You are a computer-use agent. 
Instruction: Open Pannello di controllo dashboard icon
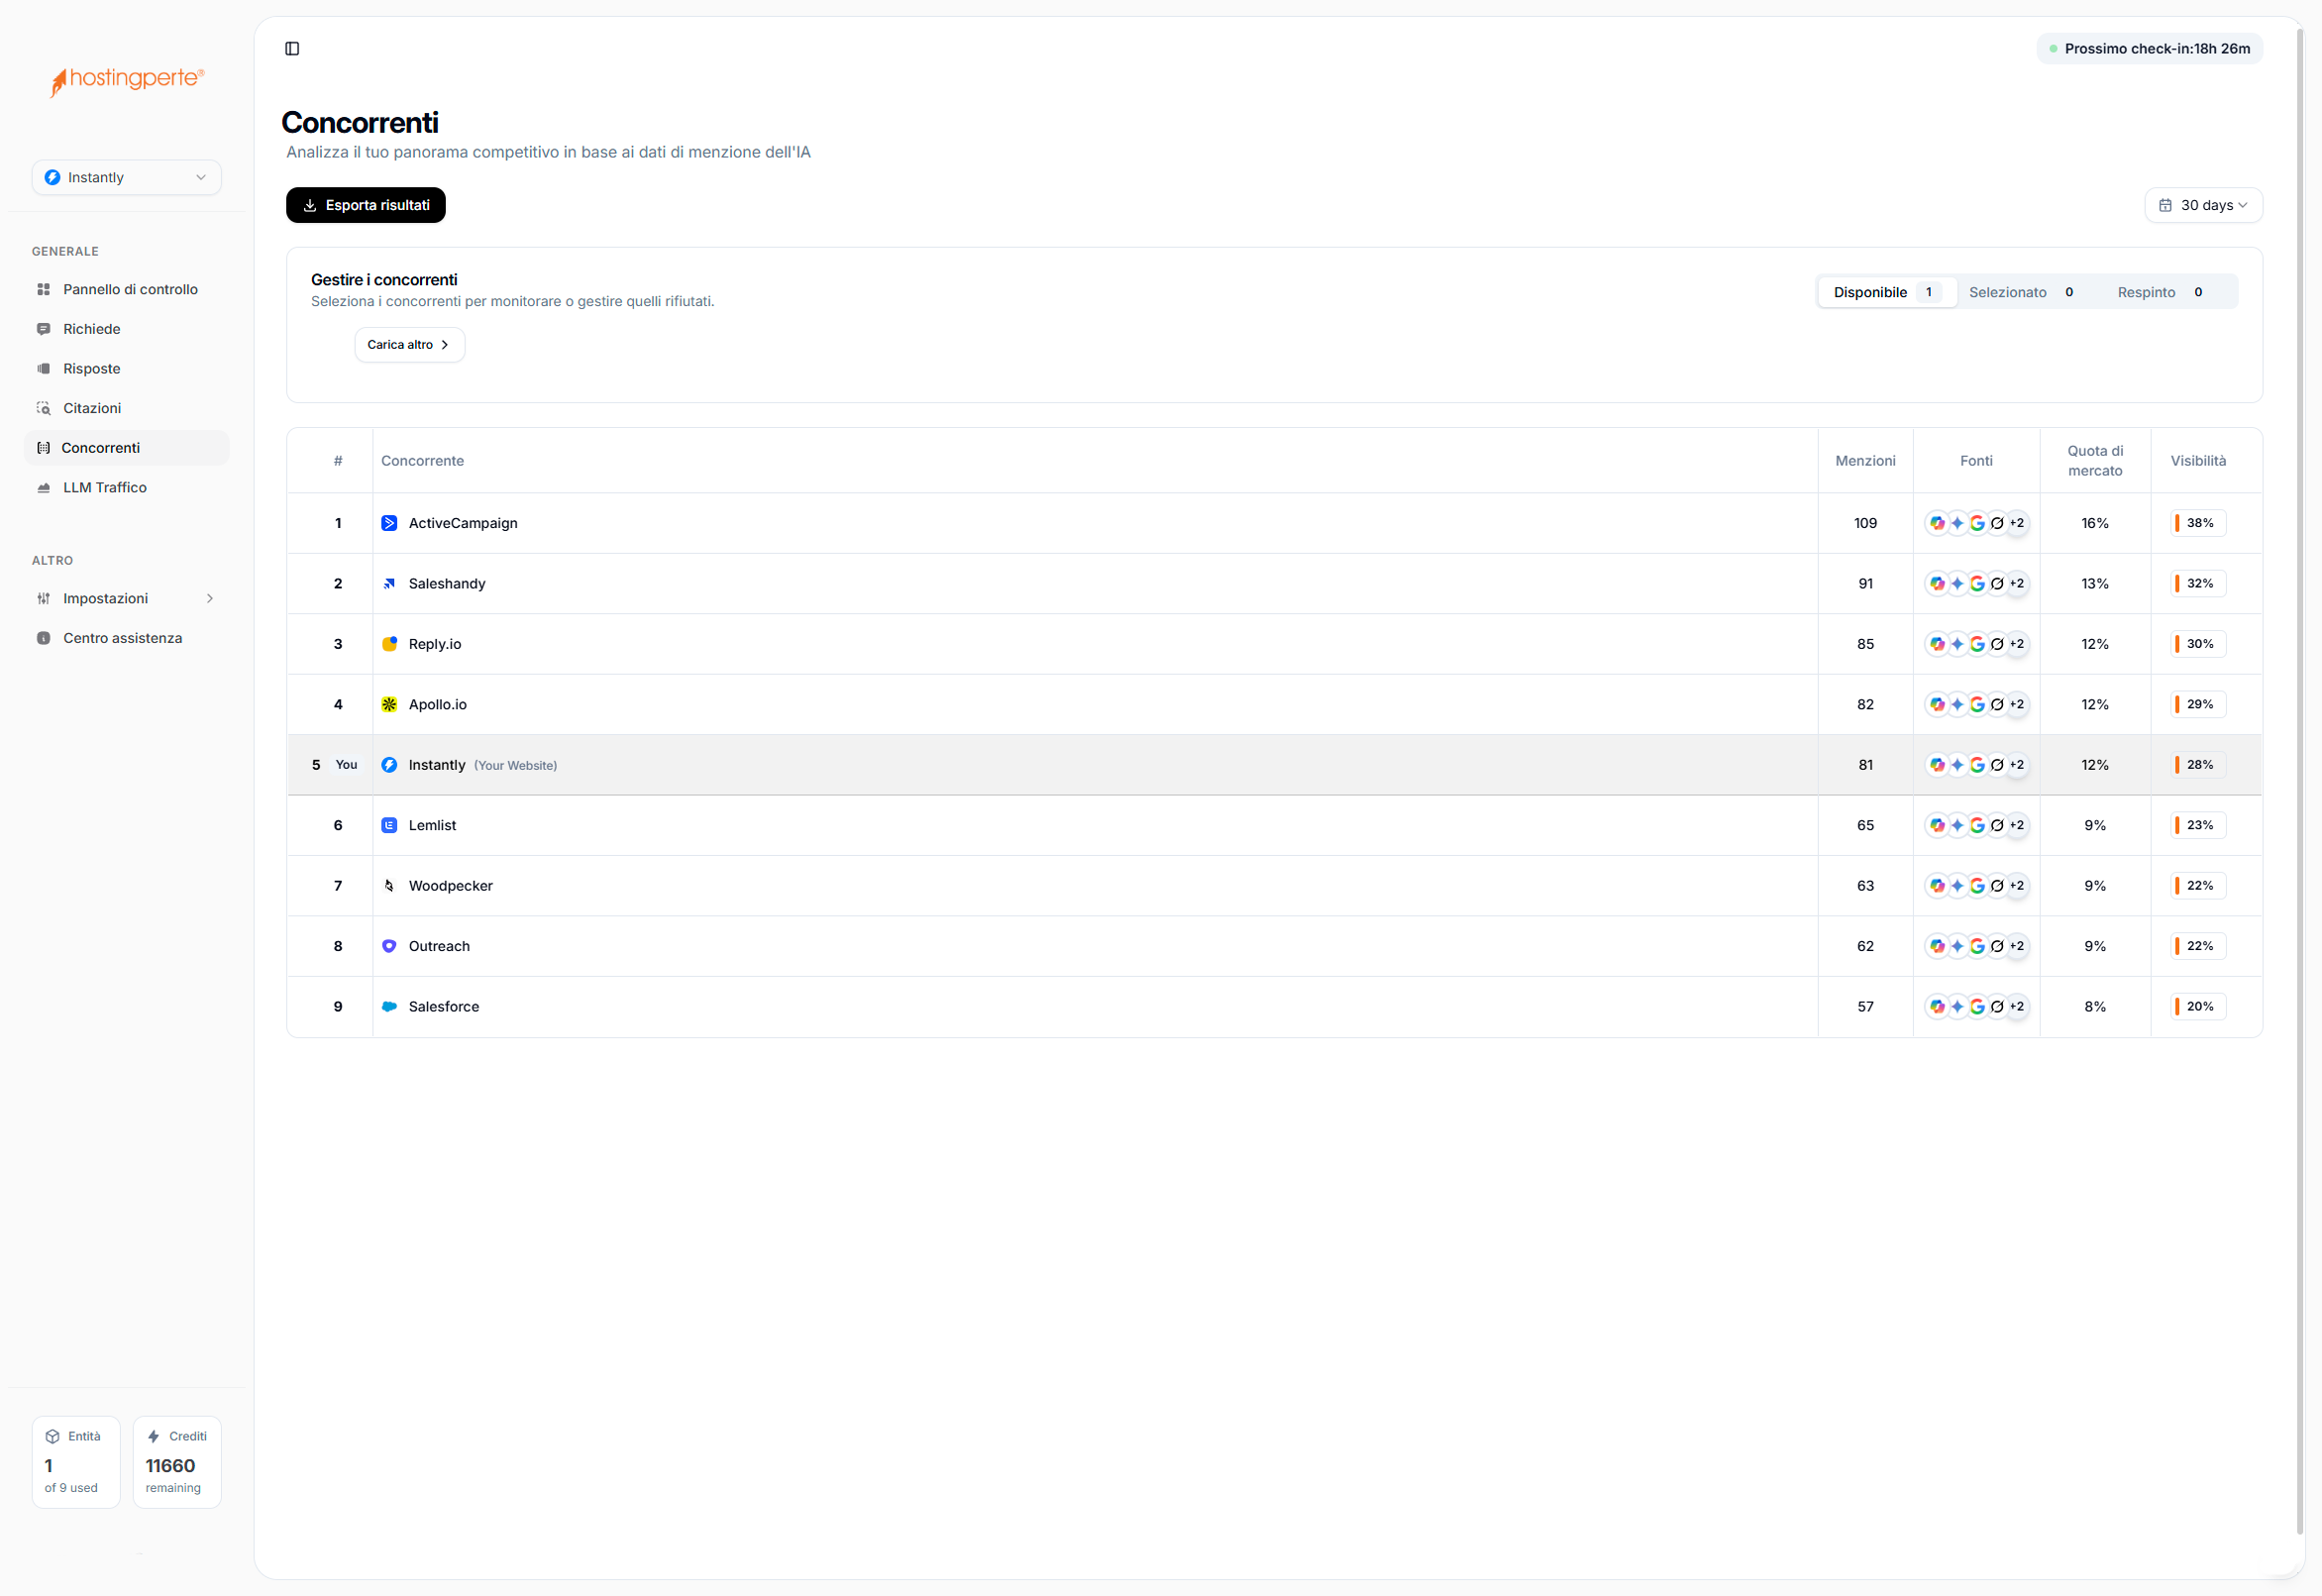point(44,289)
